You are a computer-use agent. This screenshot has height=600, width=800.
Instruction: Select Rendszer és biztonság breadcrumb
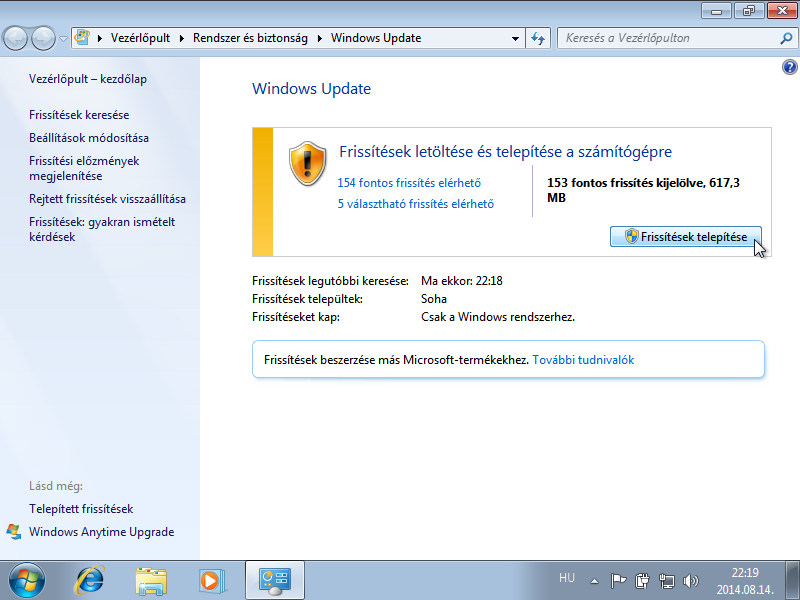250,38
